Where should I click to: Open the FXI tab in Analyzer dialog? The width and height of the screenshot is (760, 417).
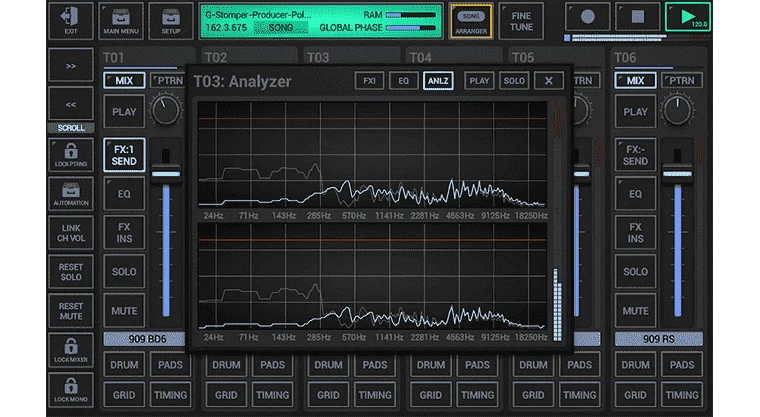369,81
